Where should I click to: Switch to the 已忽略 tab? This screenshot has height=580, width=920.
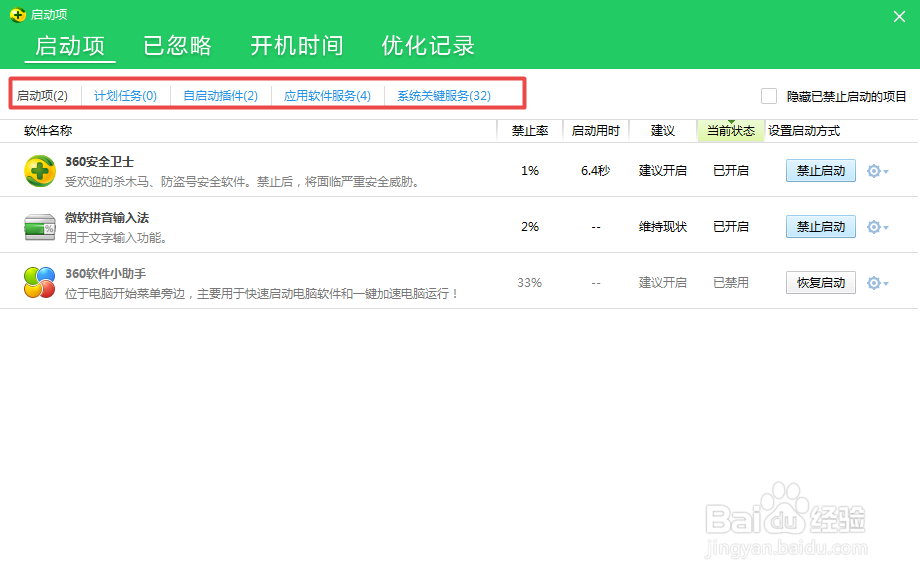pos(177,46)
